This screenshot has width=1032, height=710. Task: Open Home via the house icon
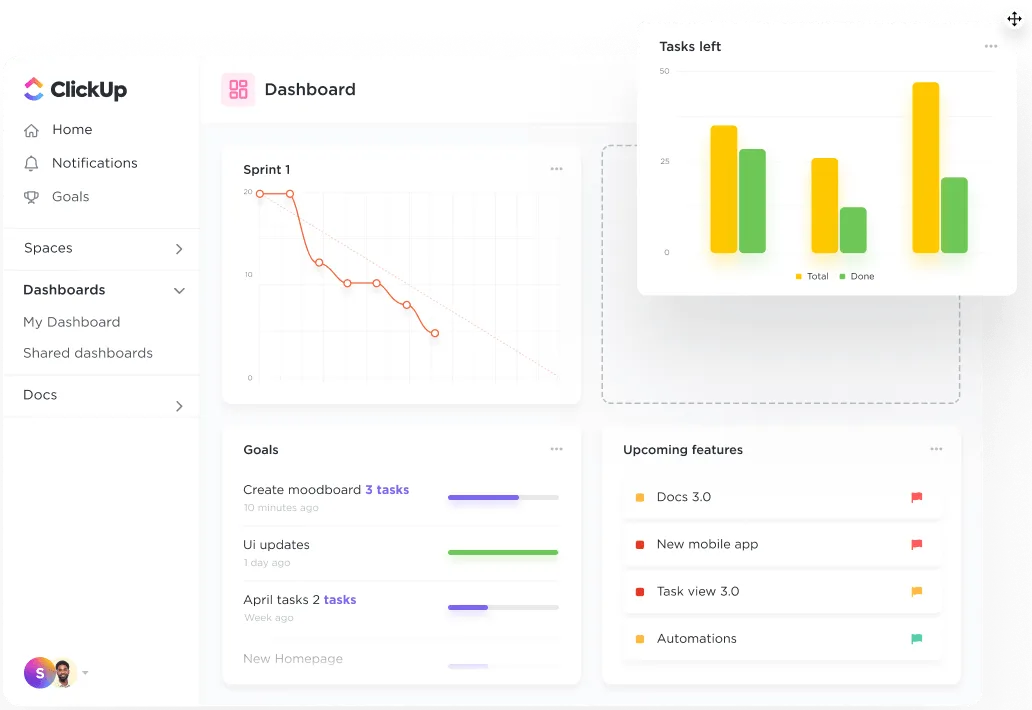[x=31, y=130]
